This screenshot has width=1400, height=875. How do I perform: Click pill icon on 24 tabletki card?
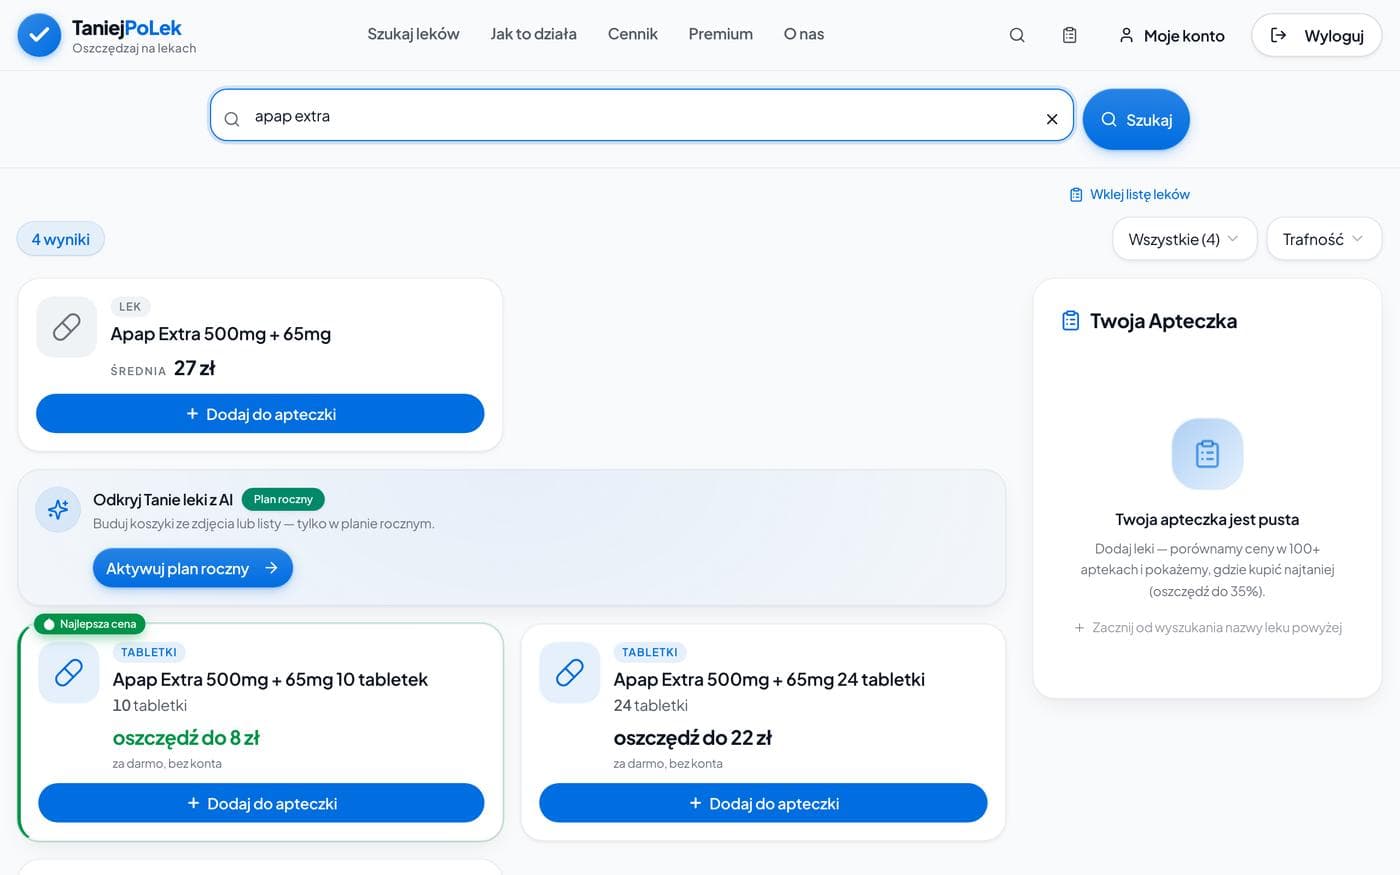tap(570, 673)
